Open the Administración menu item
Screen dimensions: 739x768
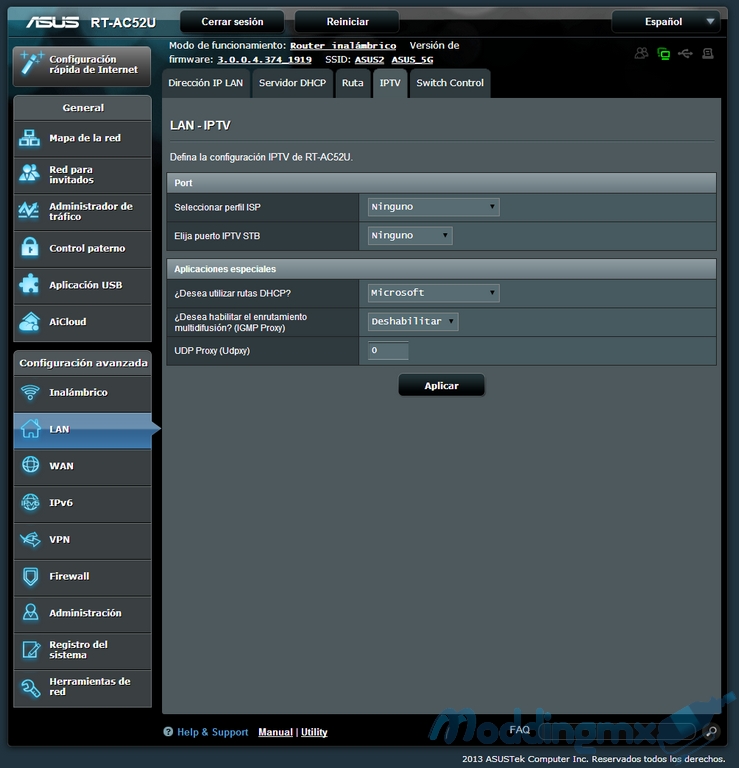click(82, 613)
